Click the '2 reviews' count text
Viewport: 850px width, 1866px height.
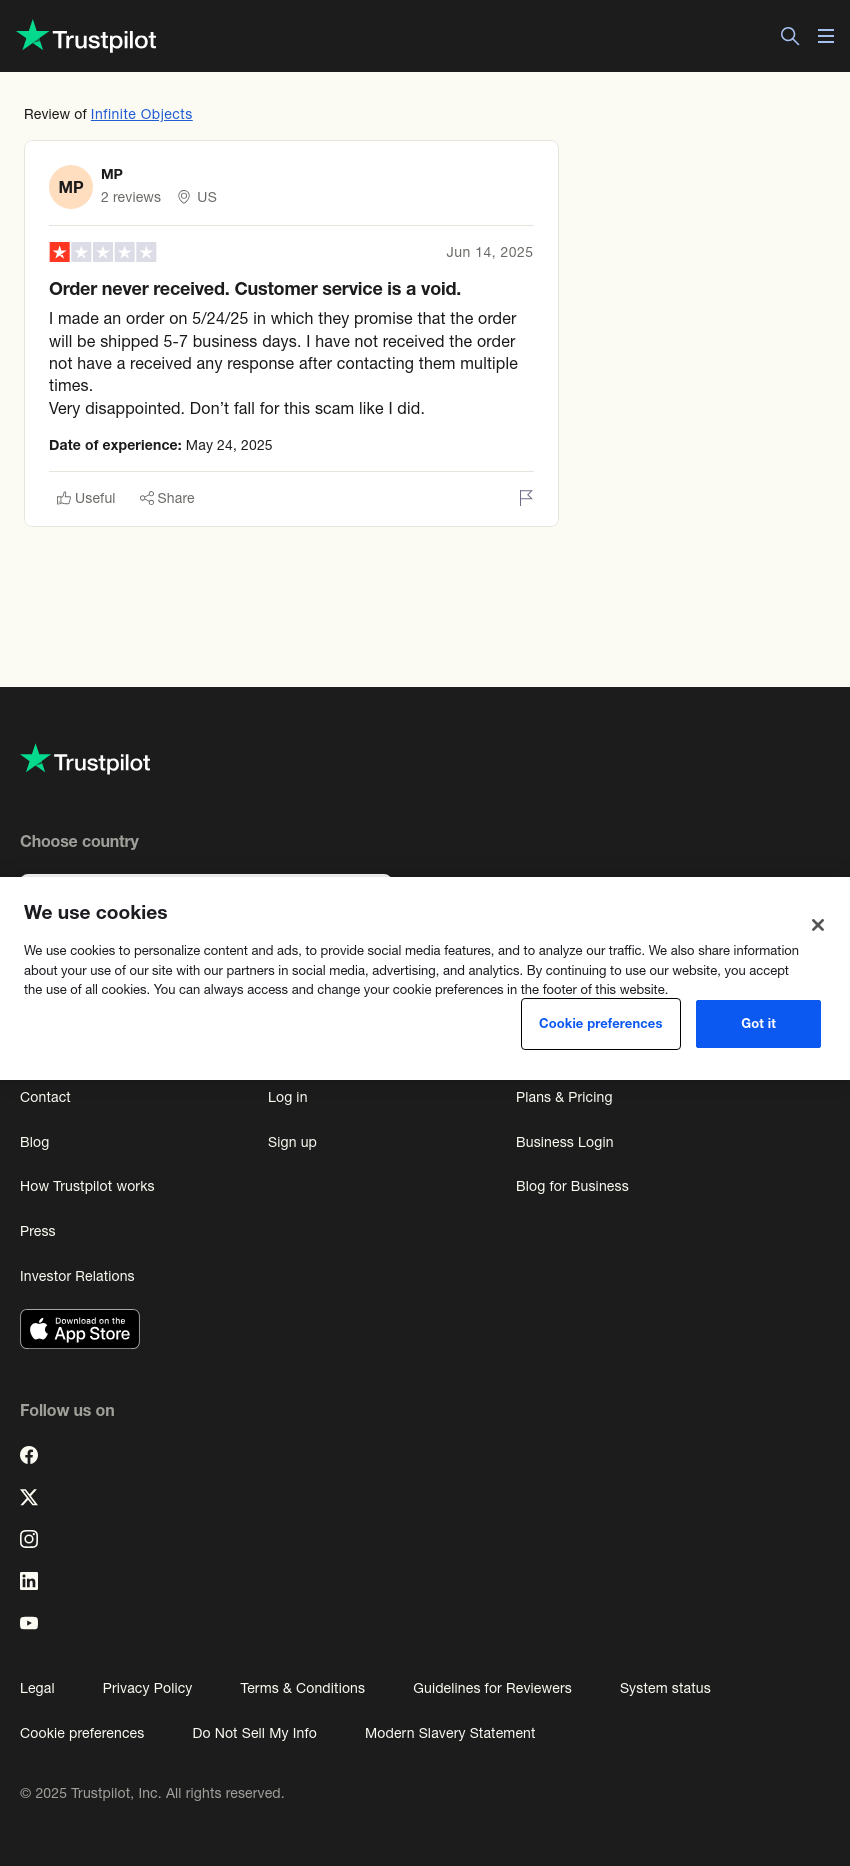[131, 197]
